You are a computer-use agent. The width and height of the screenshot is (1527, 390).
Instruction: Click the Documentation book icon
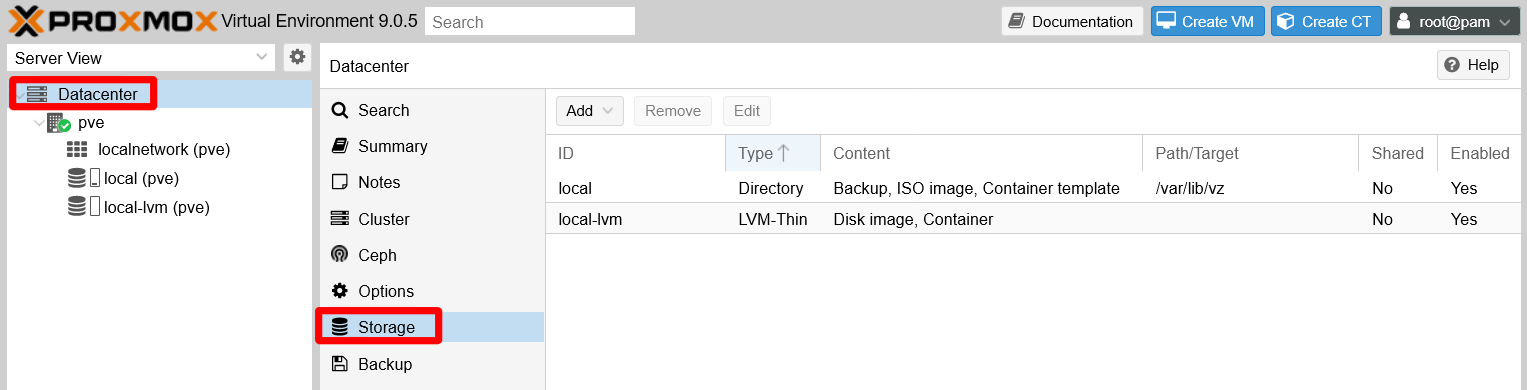pos(1017,21)
